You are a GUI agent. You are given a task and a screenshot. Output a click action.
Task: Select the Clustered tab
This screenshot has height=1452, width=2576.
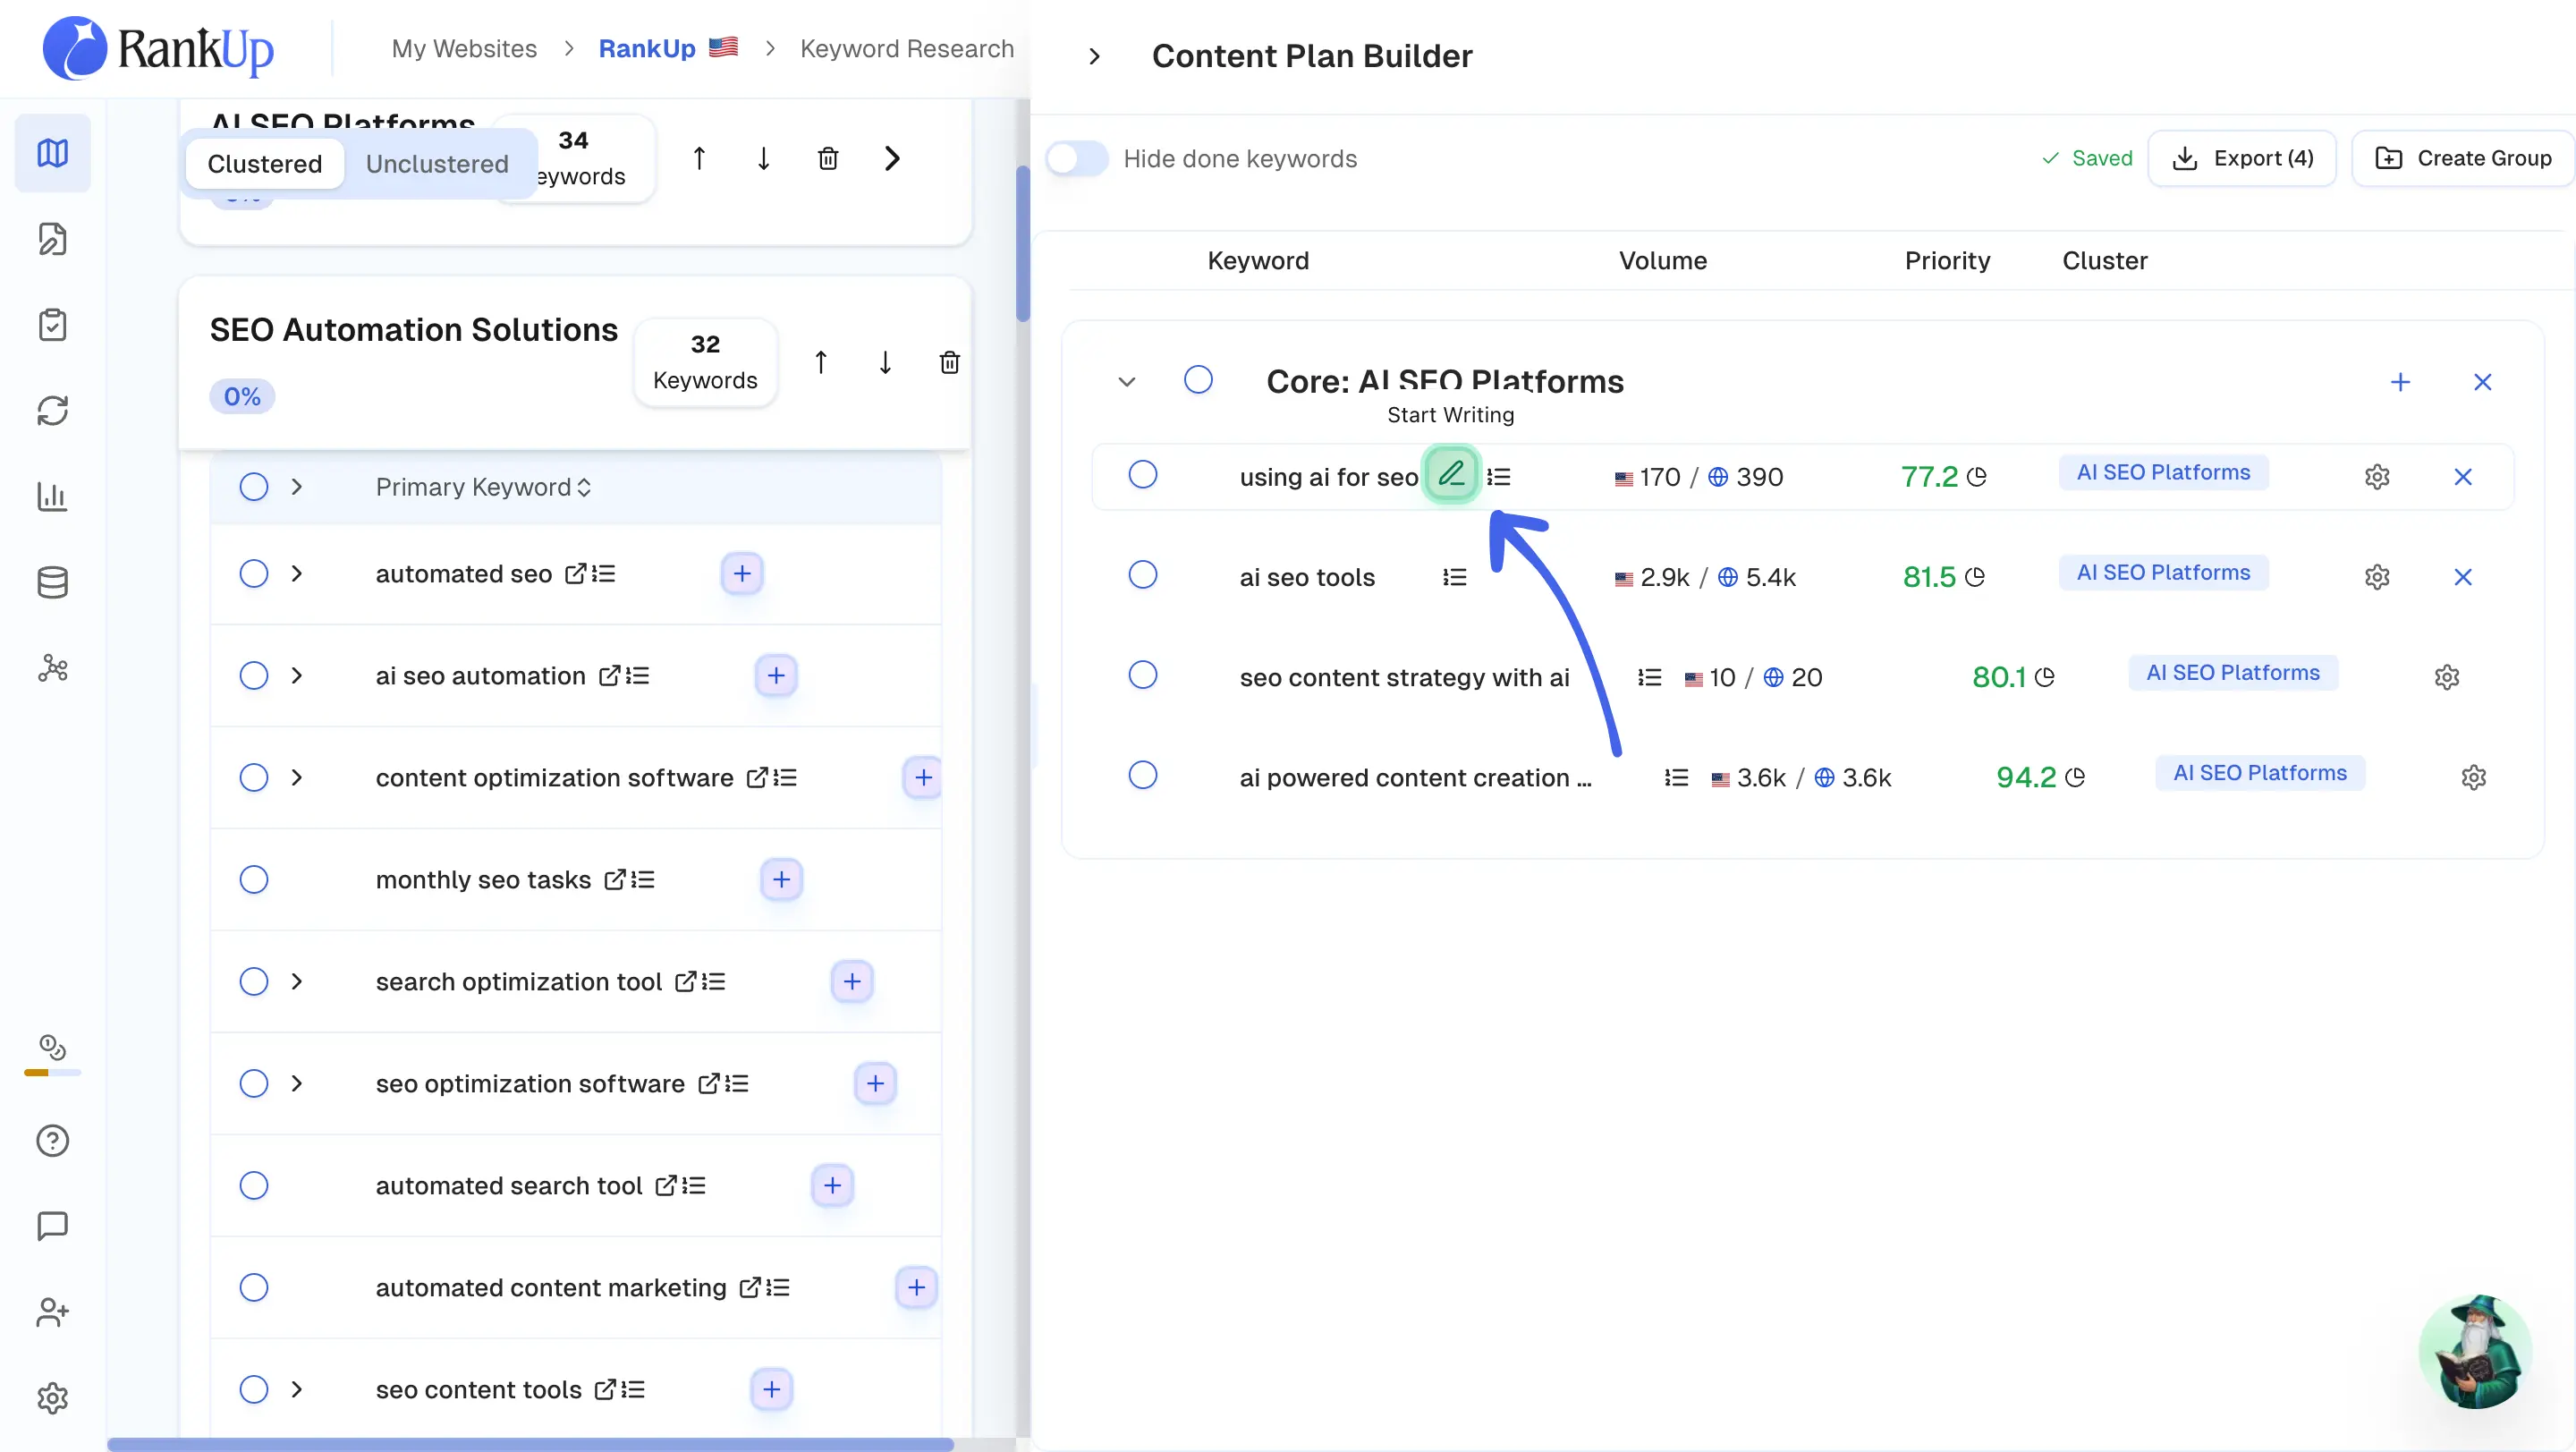(264, 164)
